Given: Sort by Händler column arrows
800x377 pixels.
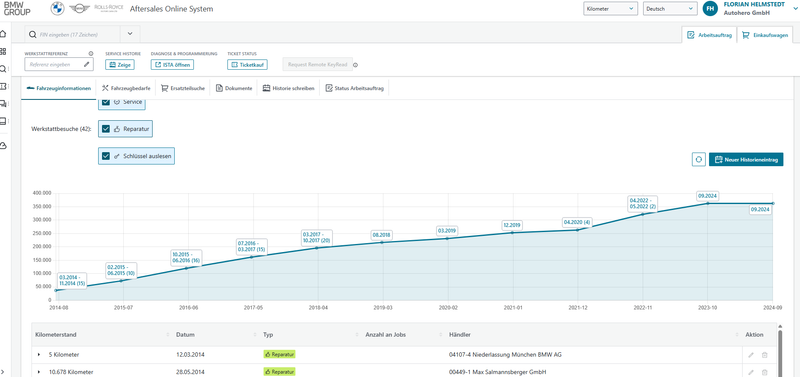Looking at the screenshot, I should click(x=737, y=335).
